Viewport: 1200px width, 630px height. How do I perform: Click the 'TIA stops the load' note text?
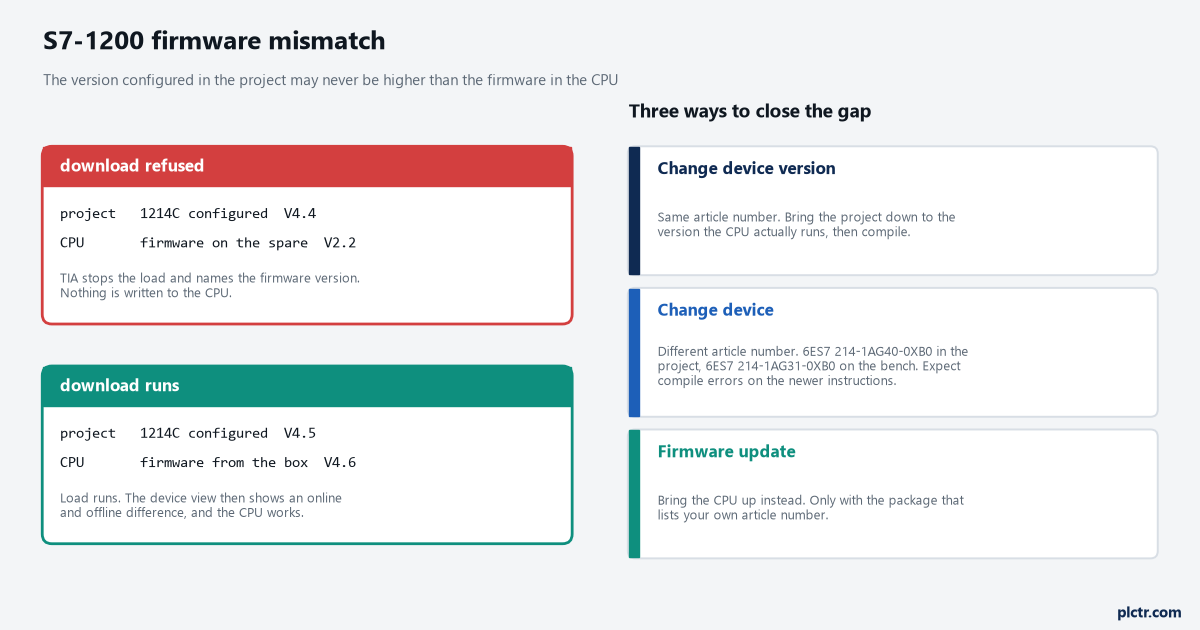(210, 285)
